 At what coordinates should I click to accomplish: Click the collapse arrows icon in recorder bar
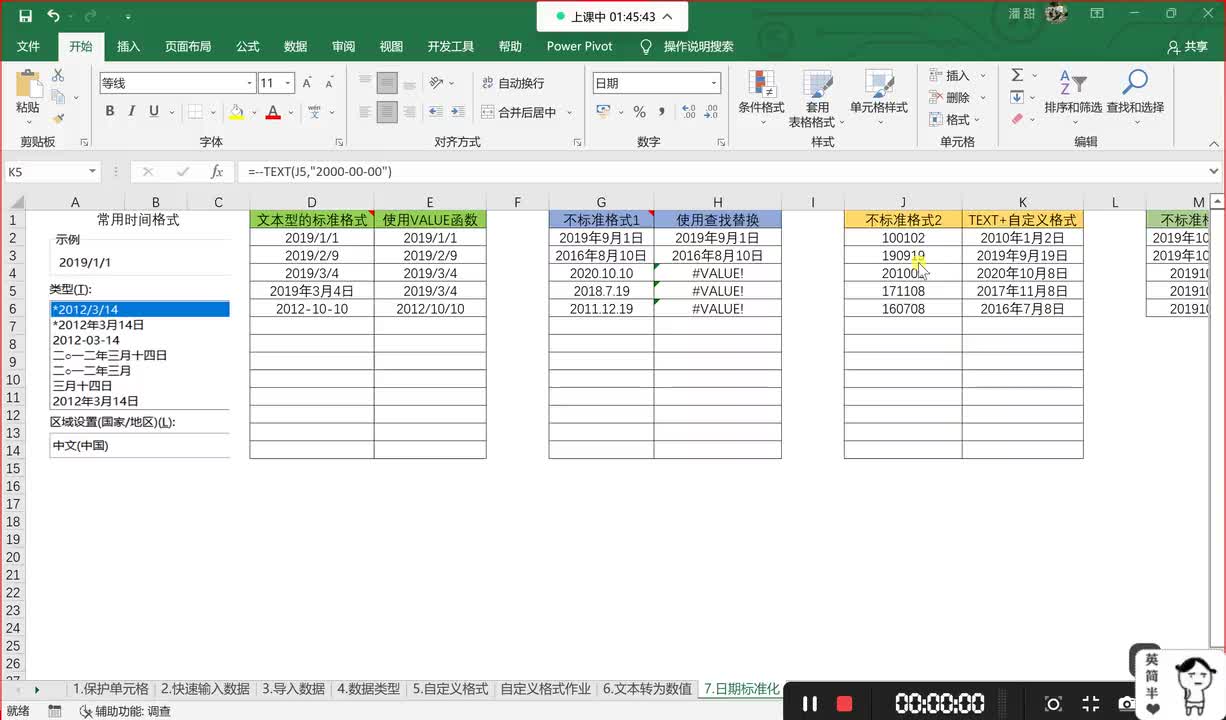(x=1091, y=704)
